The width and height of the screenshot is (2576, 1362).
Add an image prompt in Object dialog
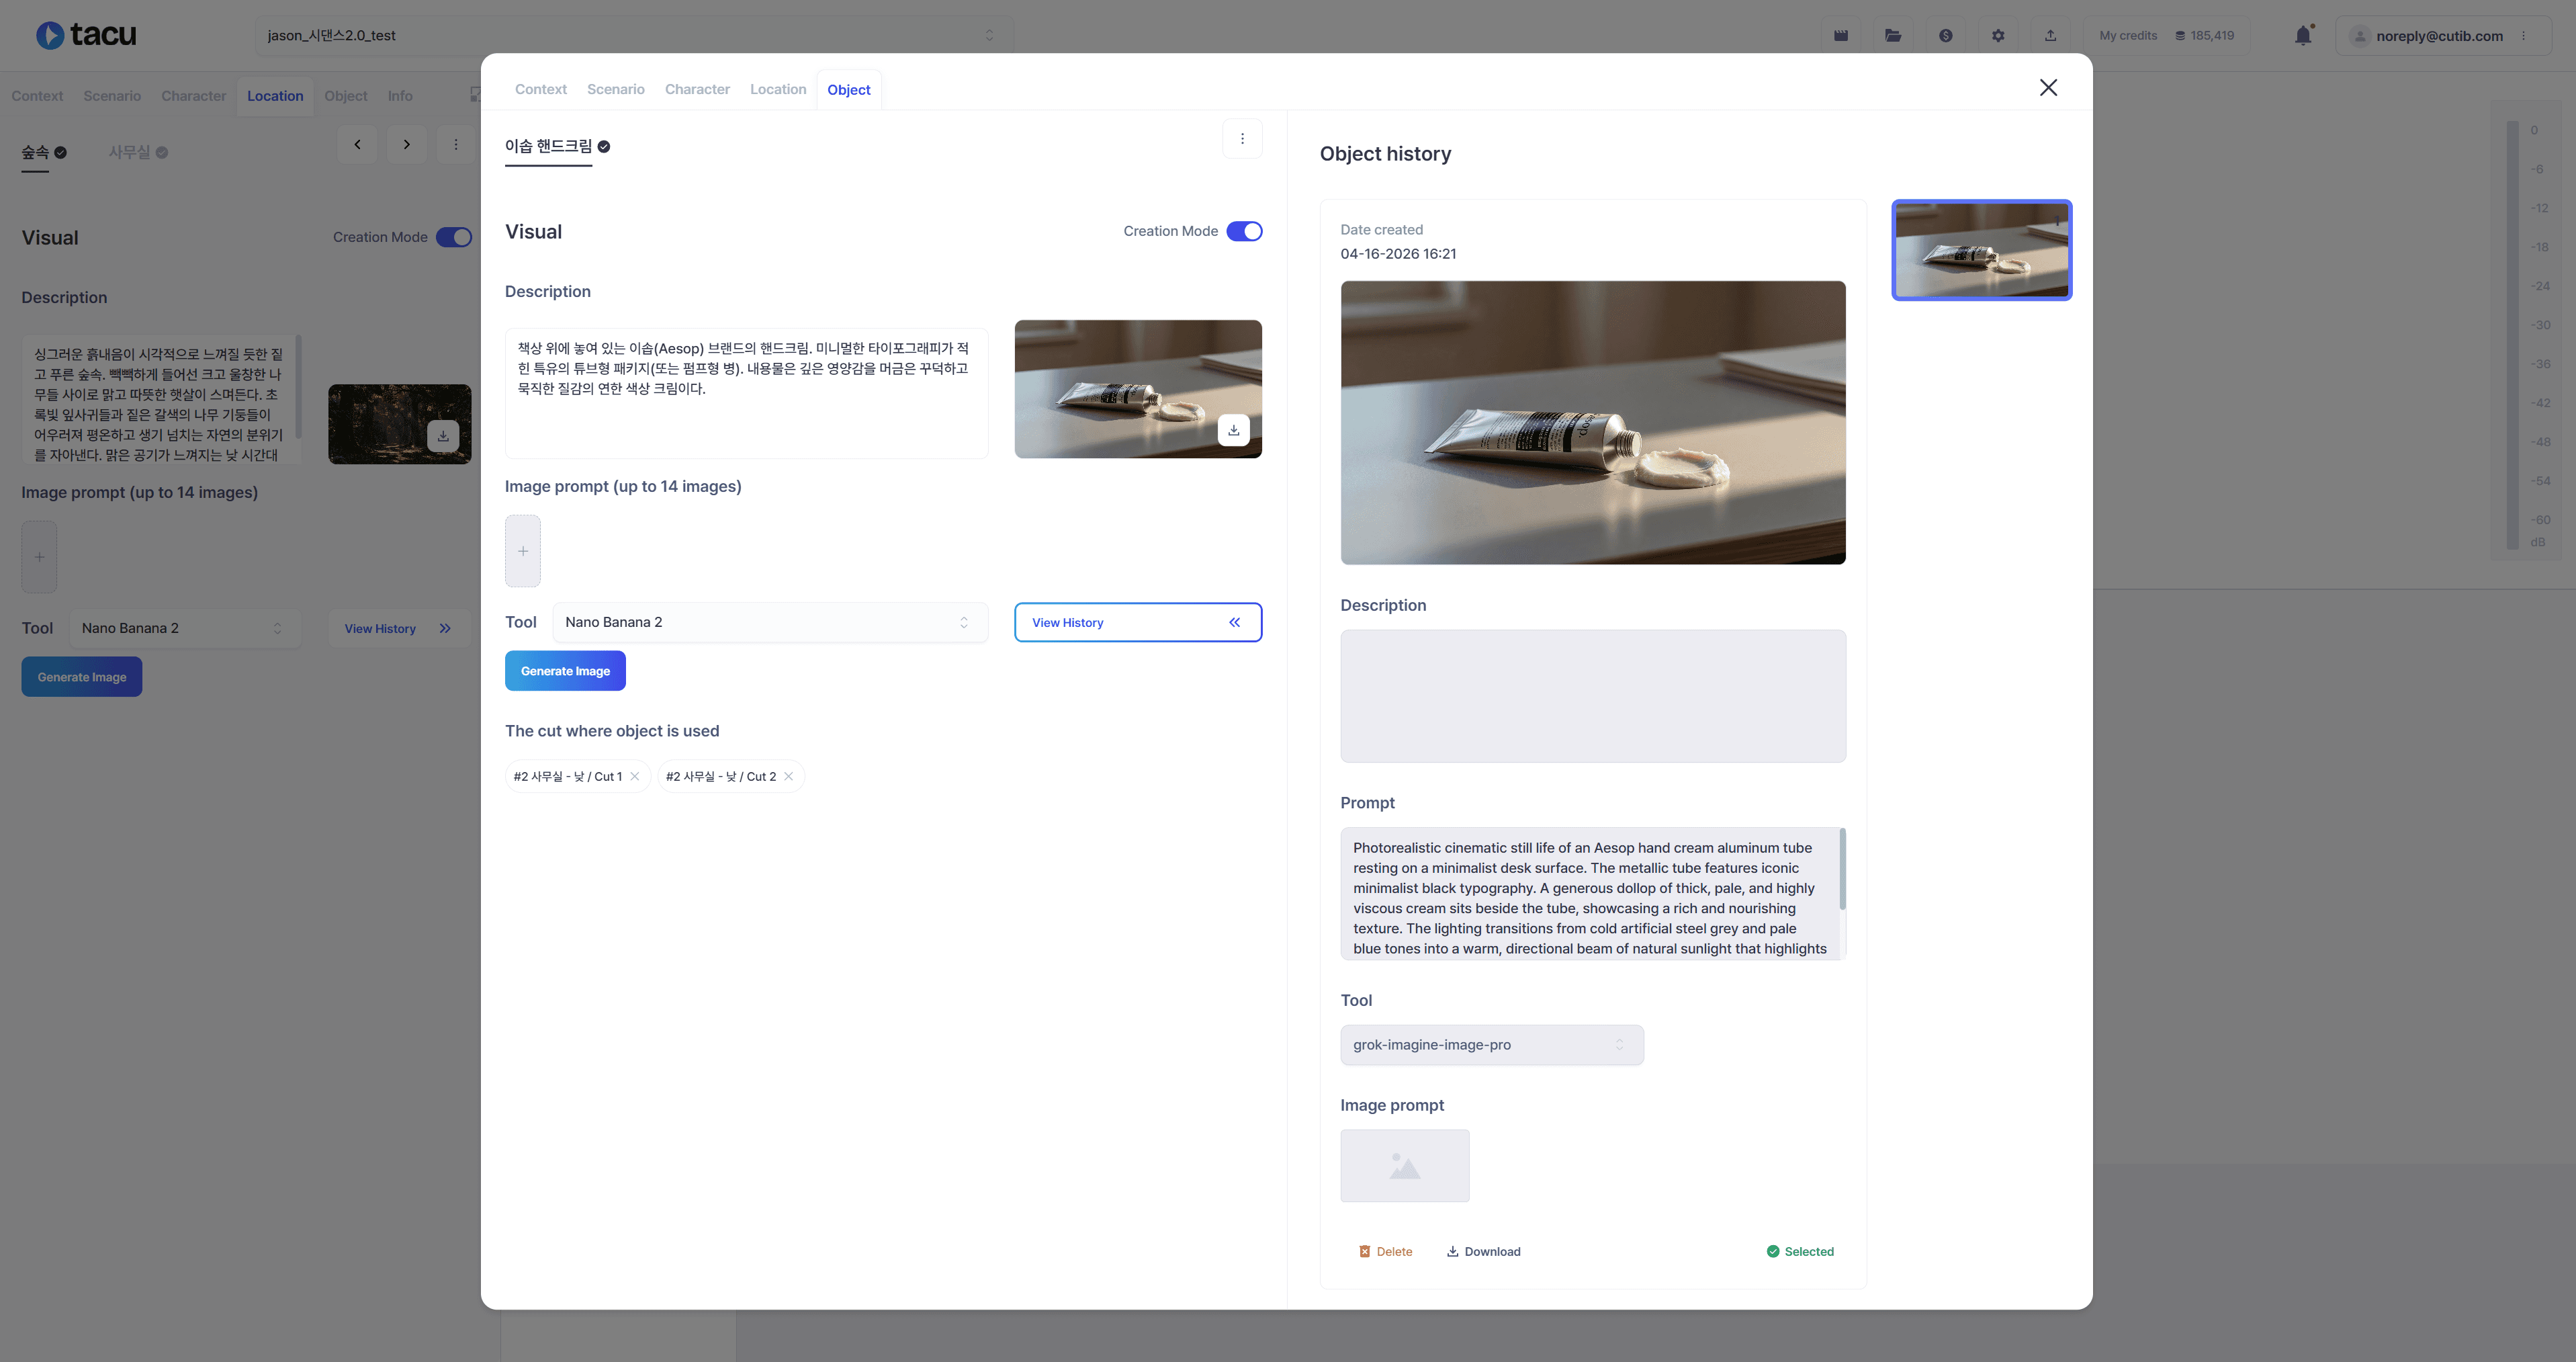pyautogui.click(x=523, y=551)
